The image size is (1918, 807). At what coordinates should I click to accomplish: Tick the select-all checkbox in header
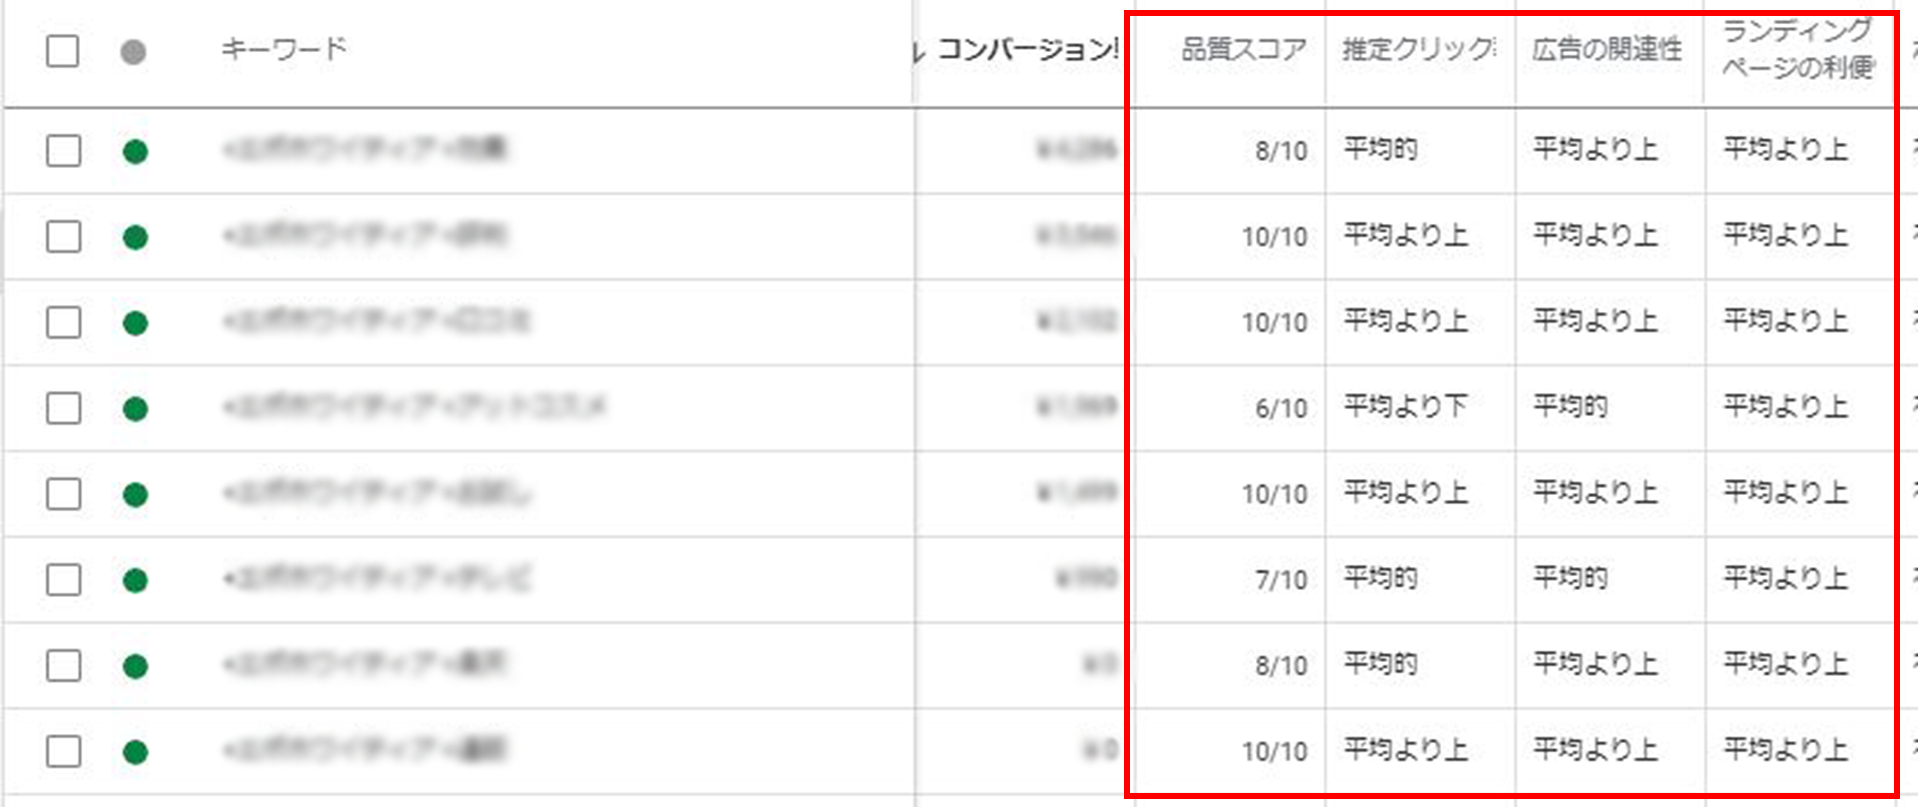click(63, 51)
